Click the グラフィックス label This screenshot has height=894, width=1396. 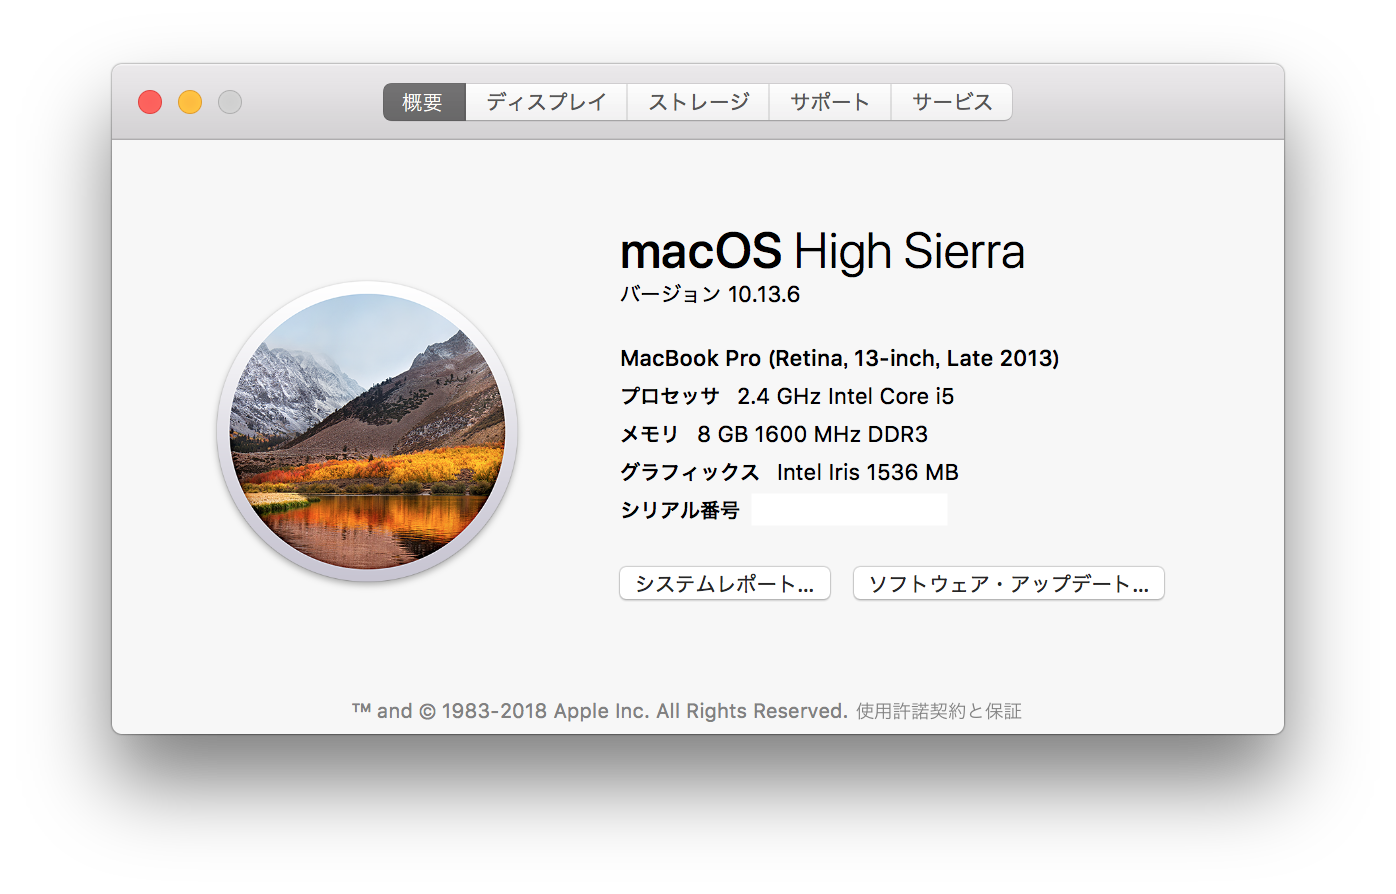690,472
